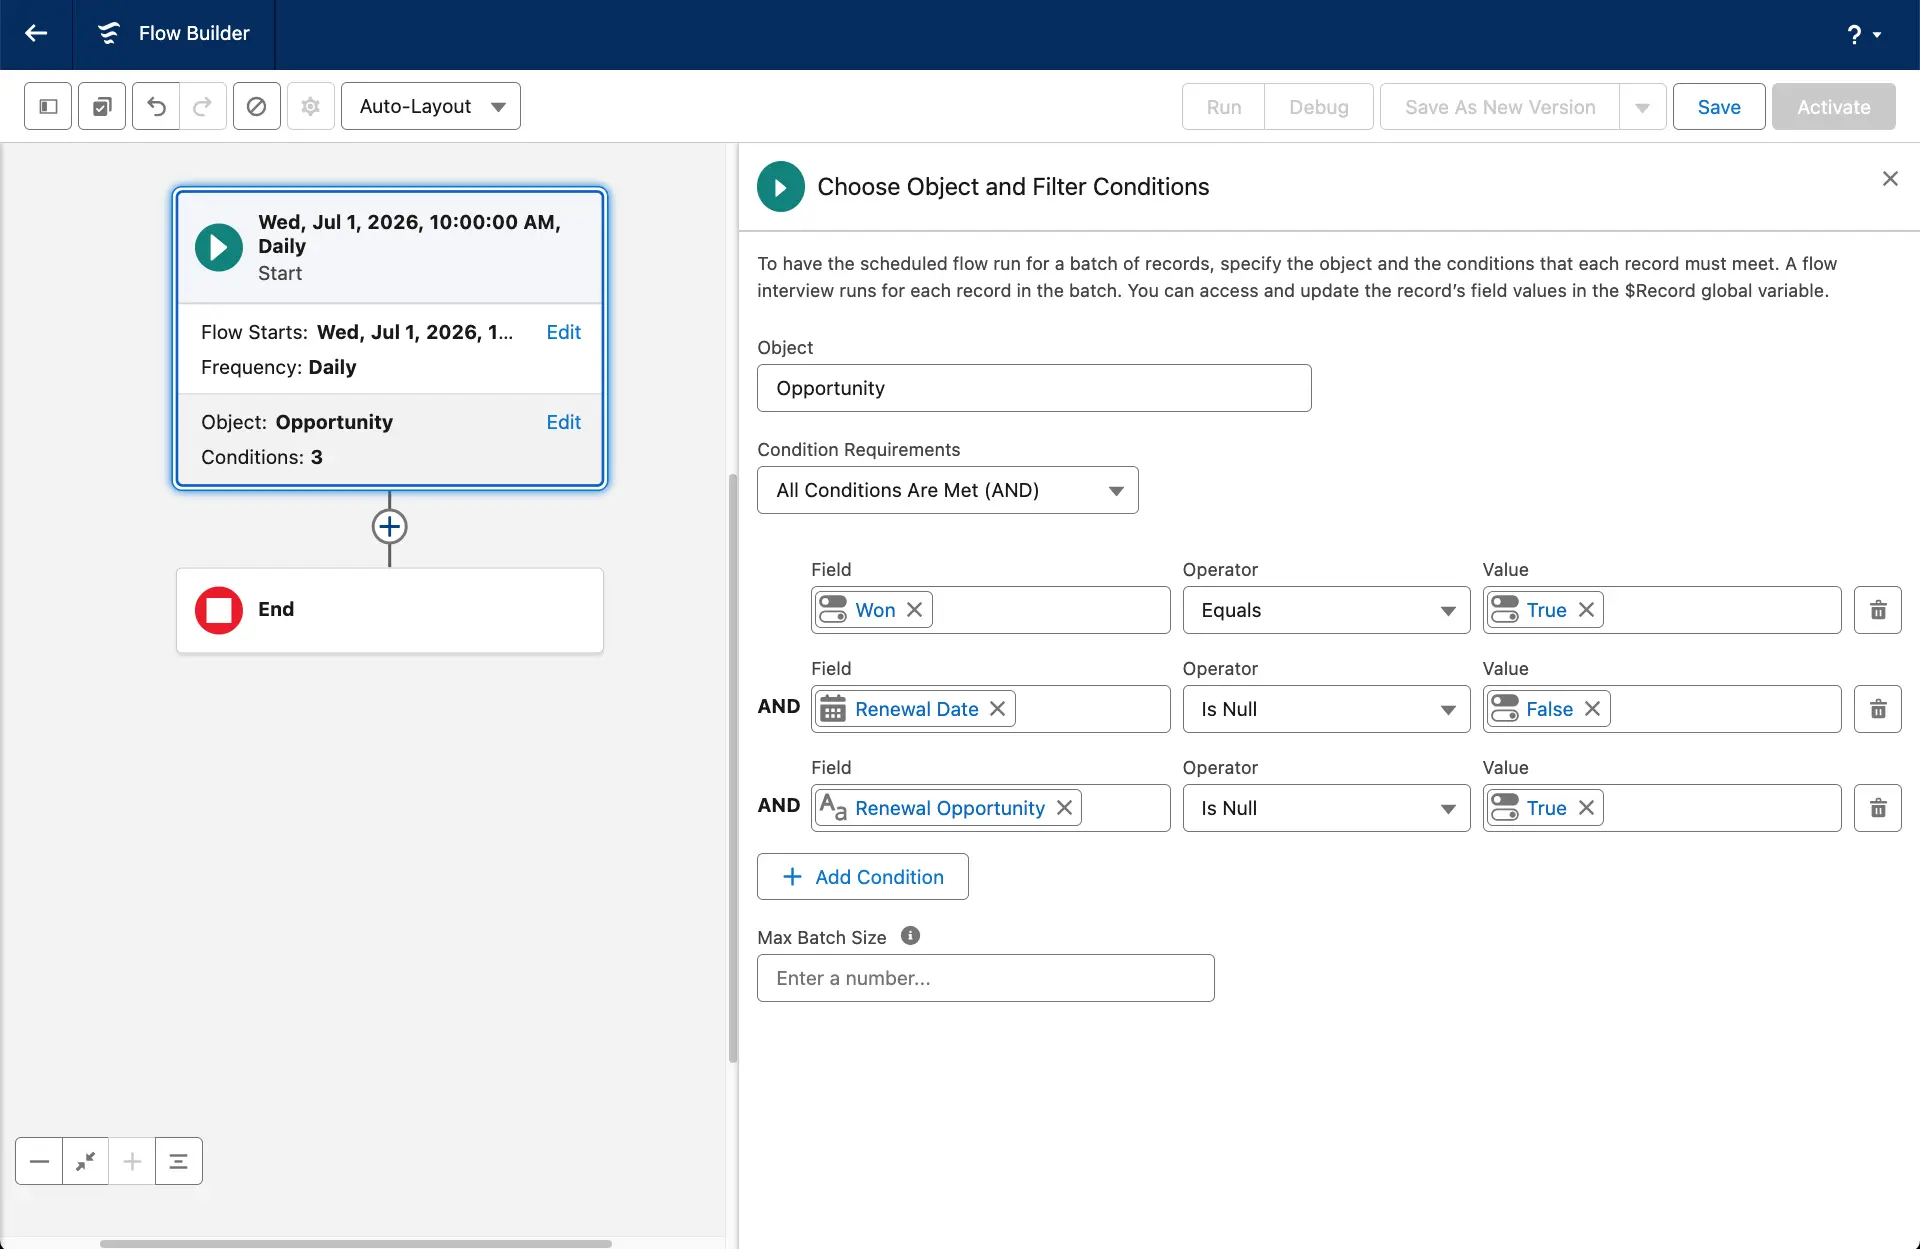Remove the Won field pill
Image resolution: width=1920 pixels, height=1249 pixels.
coord(914,610)
